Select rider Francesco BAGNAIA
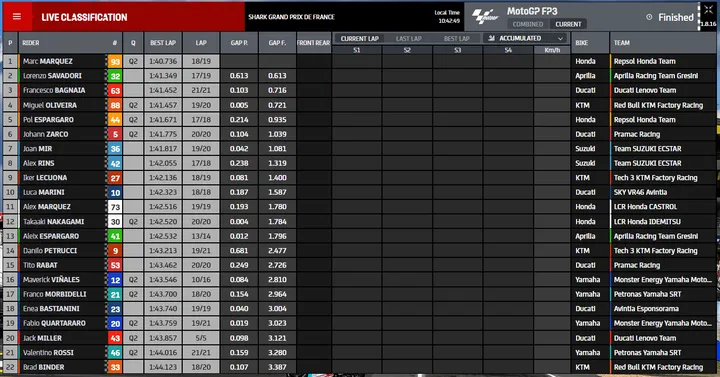The width and height of the screenshot is (720, 377). click(54, 90)
